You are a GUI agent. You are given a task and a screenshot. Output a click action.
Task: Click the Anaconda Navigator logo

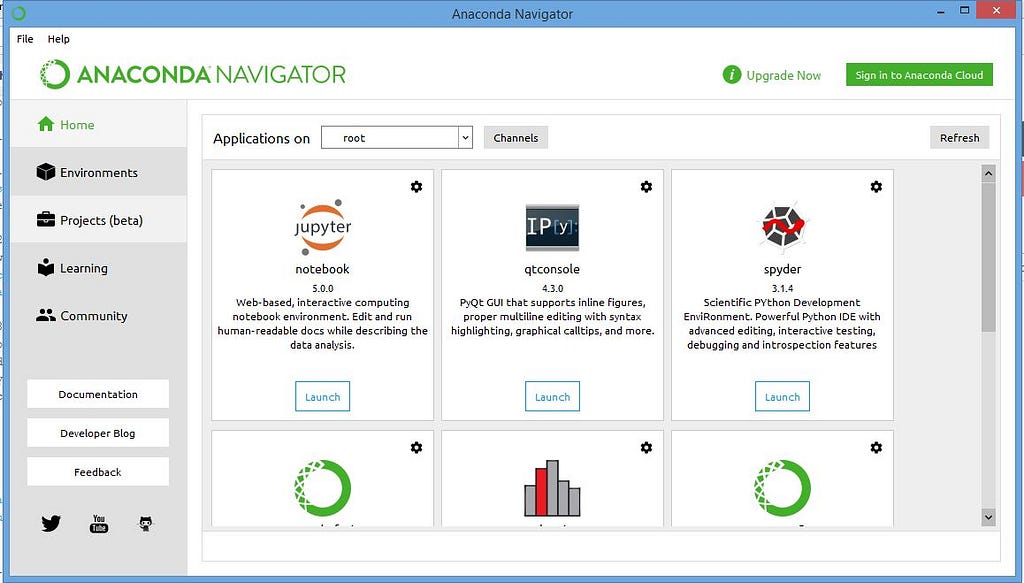193,74
